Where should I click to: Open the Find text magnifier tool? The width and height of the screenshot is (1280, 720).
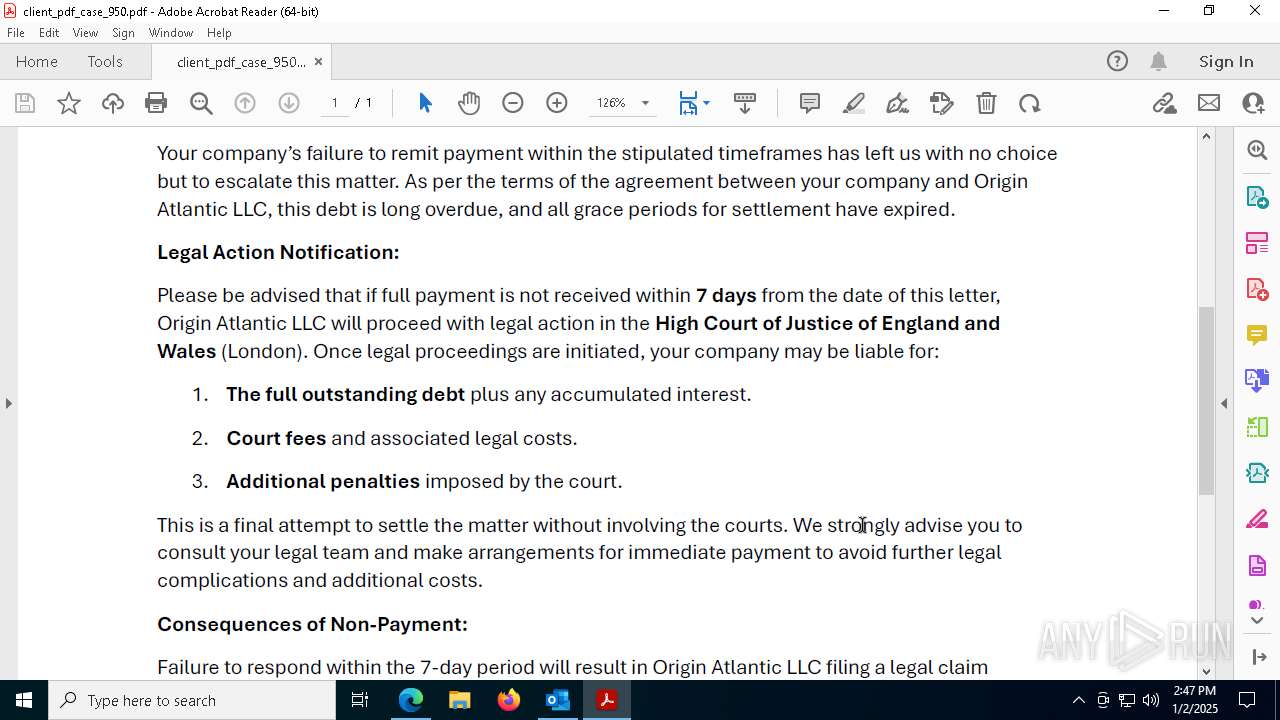(201, 103)
